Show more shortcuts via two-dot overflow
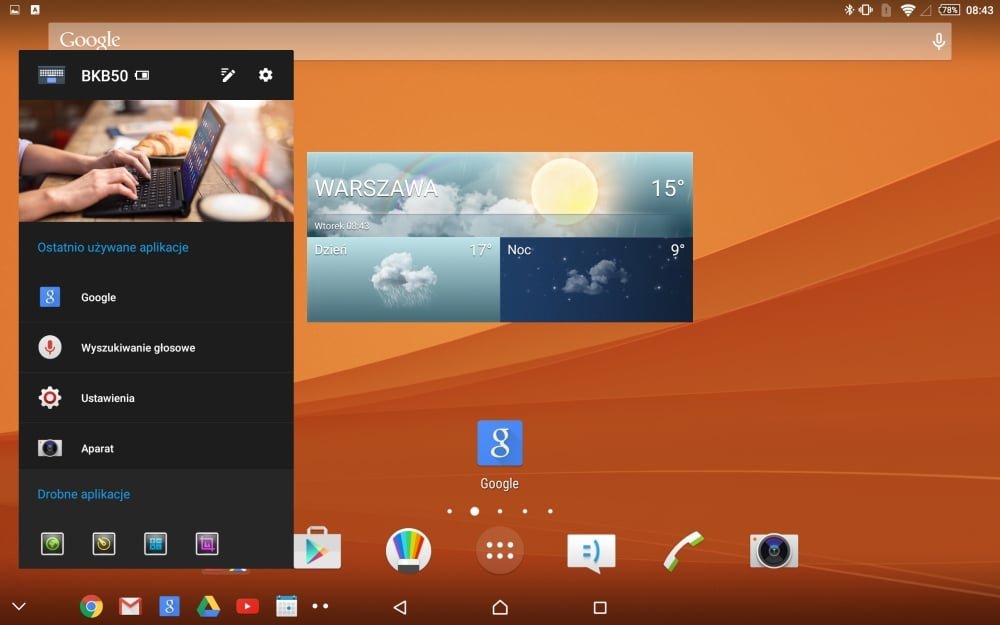The width and height of the screenshot is (1000, 625). (320, 606)
